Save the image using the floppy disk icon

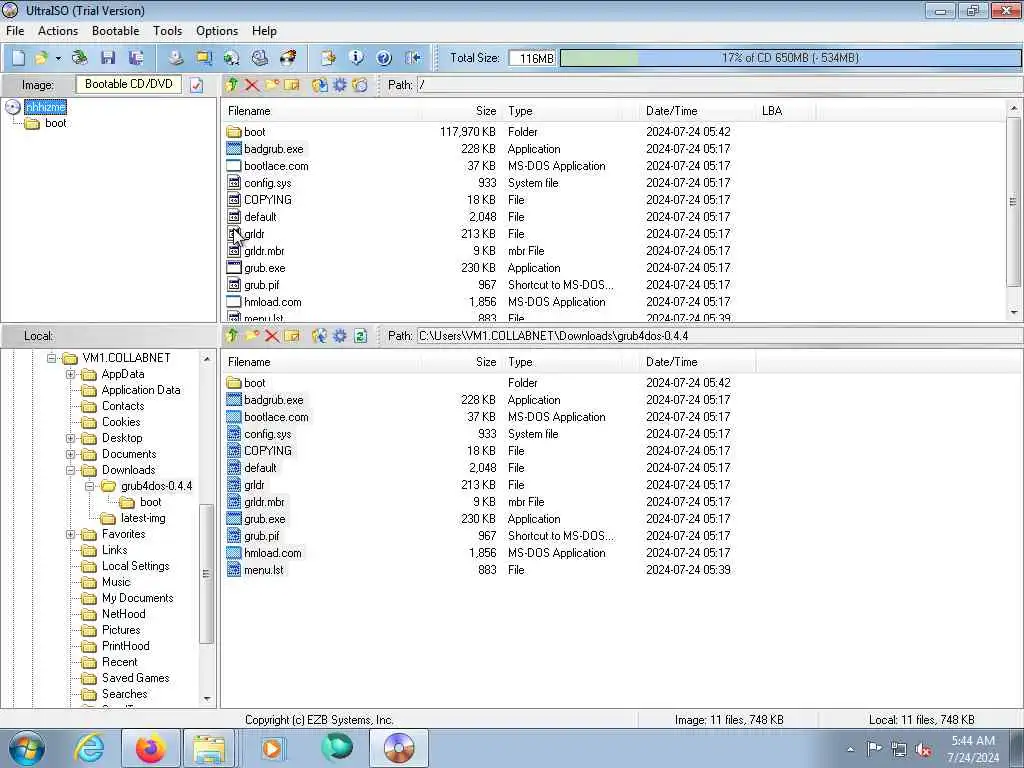108,58
